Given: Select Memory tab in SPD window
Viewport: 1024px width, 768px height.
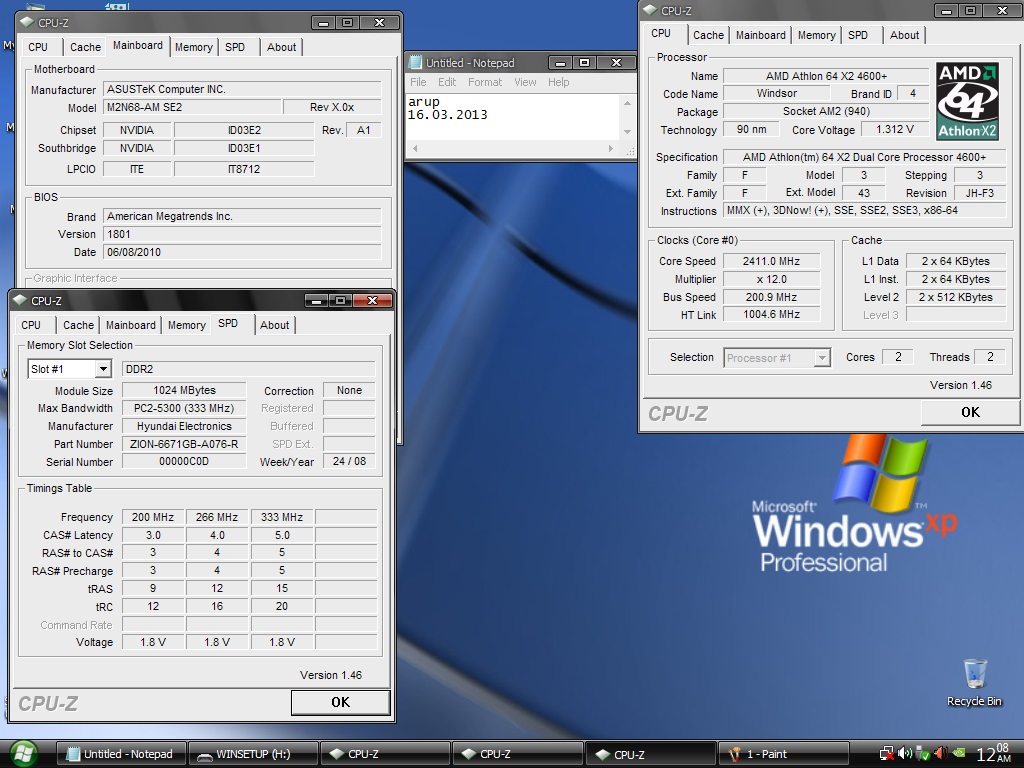Looking at the screenshot, I should pos(187,325).
